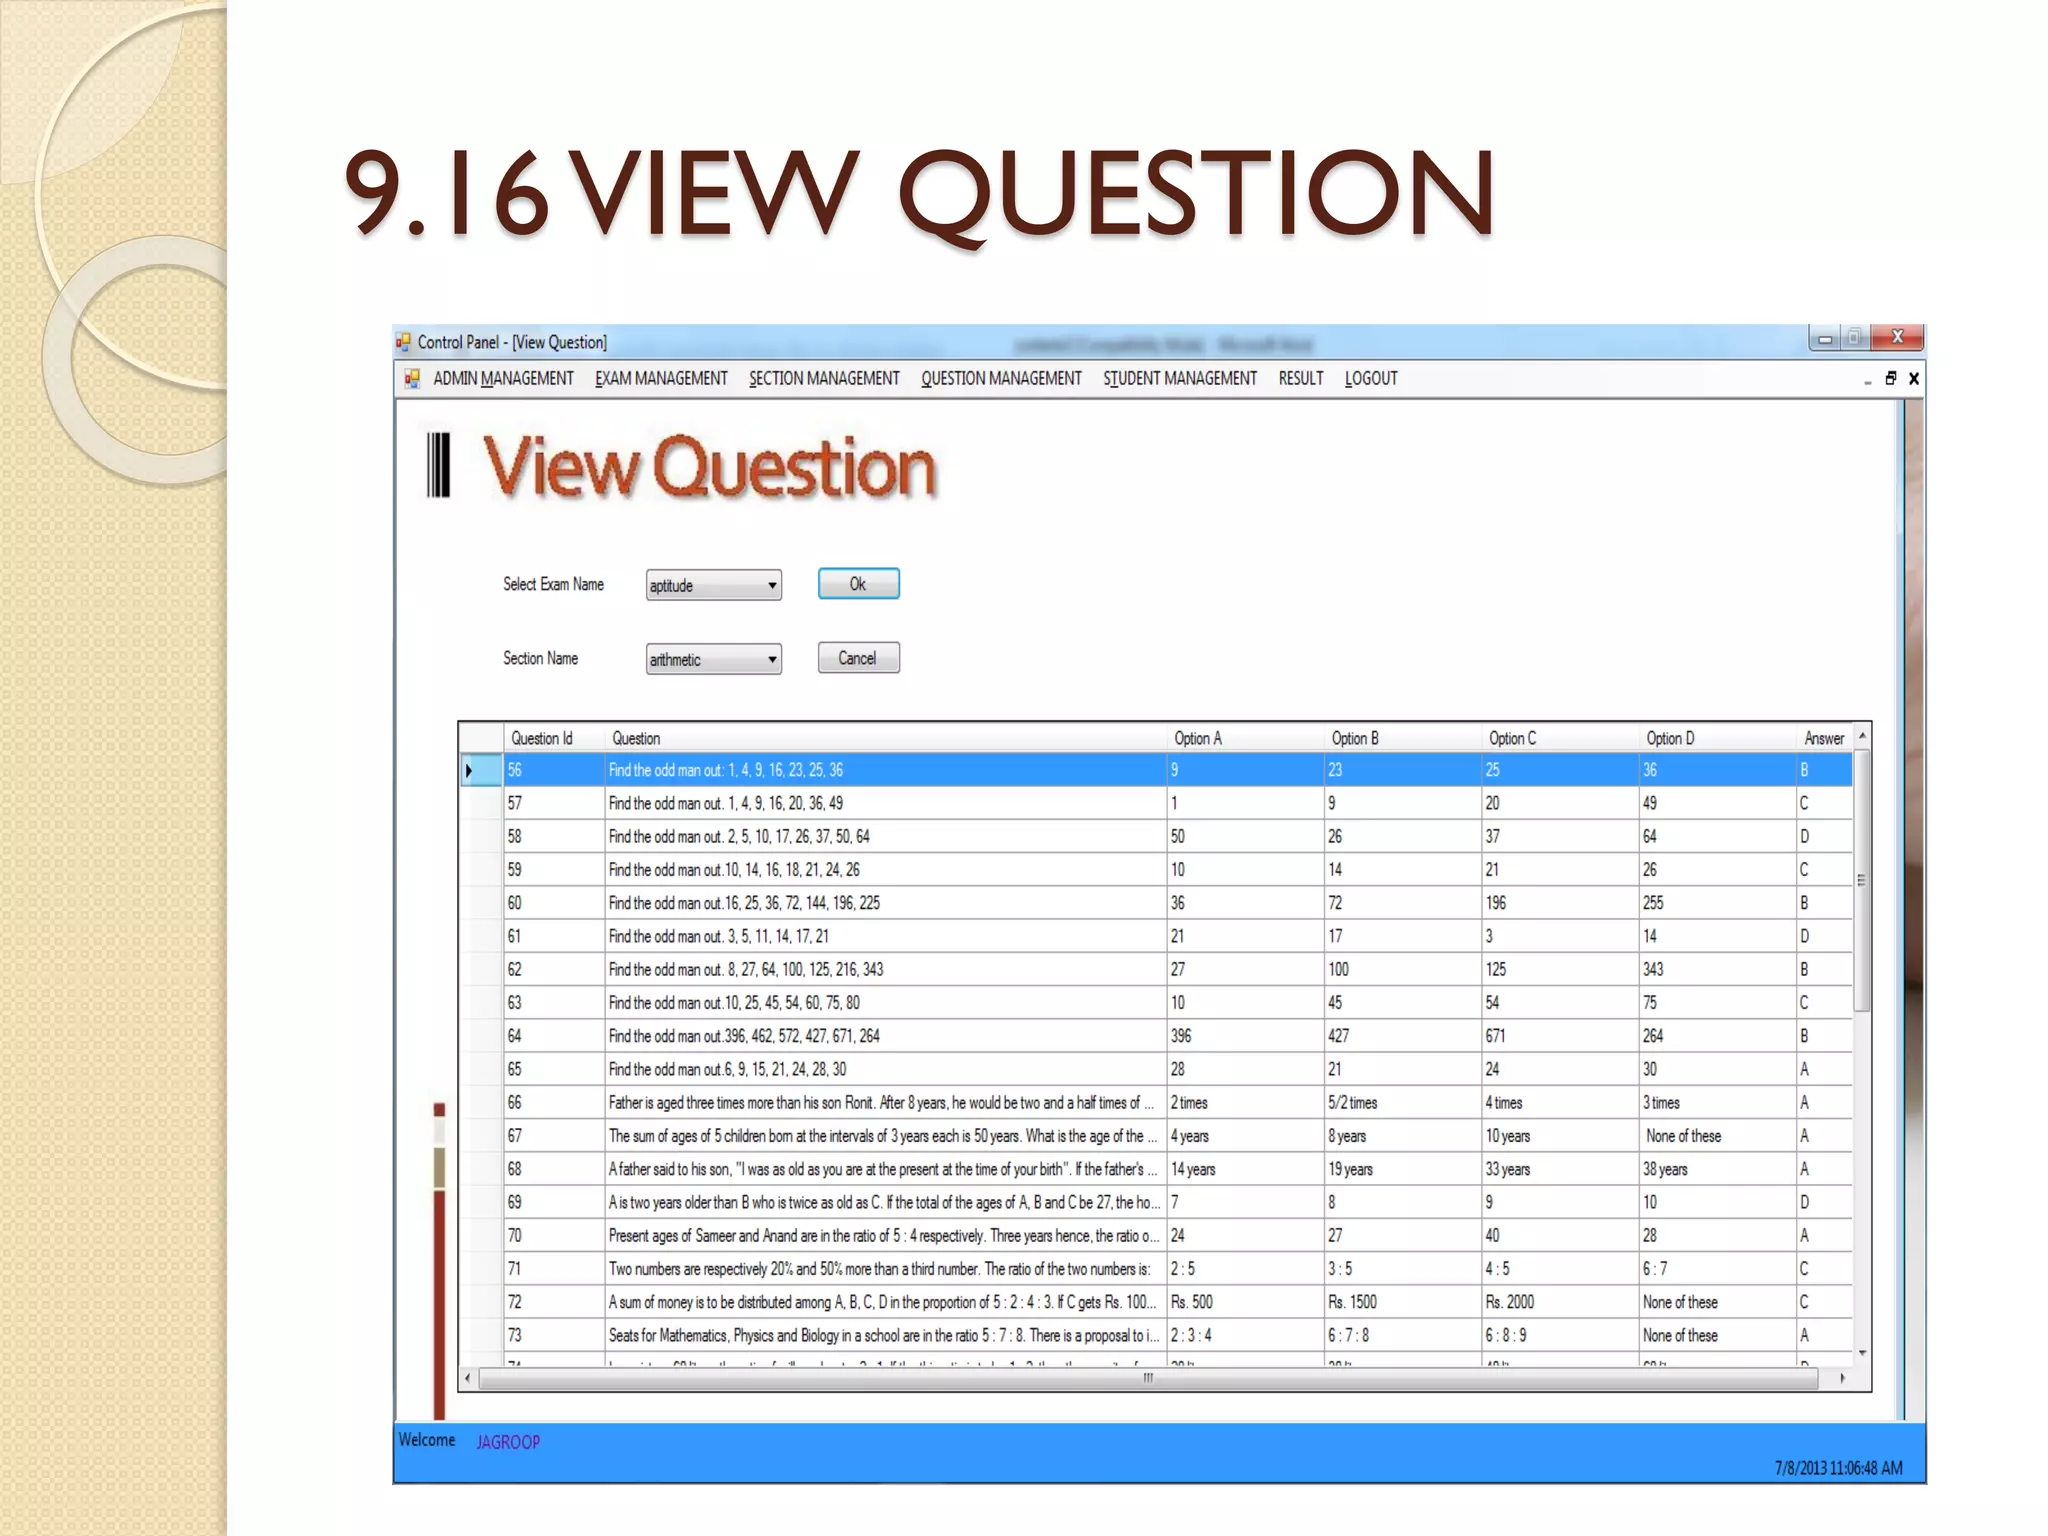Click the date and time in status bar
Viewport: 2048px width, 1536px height.
coord(1838,1468)
